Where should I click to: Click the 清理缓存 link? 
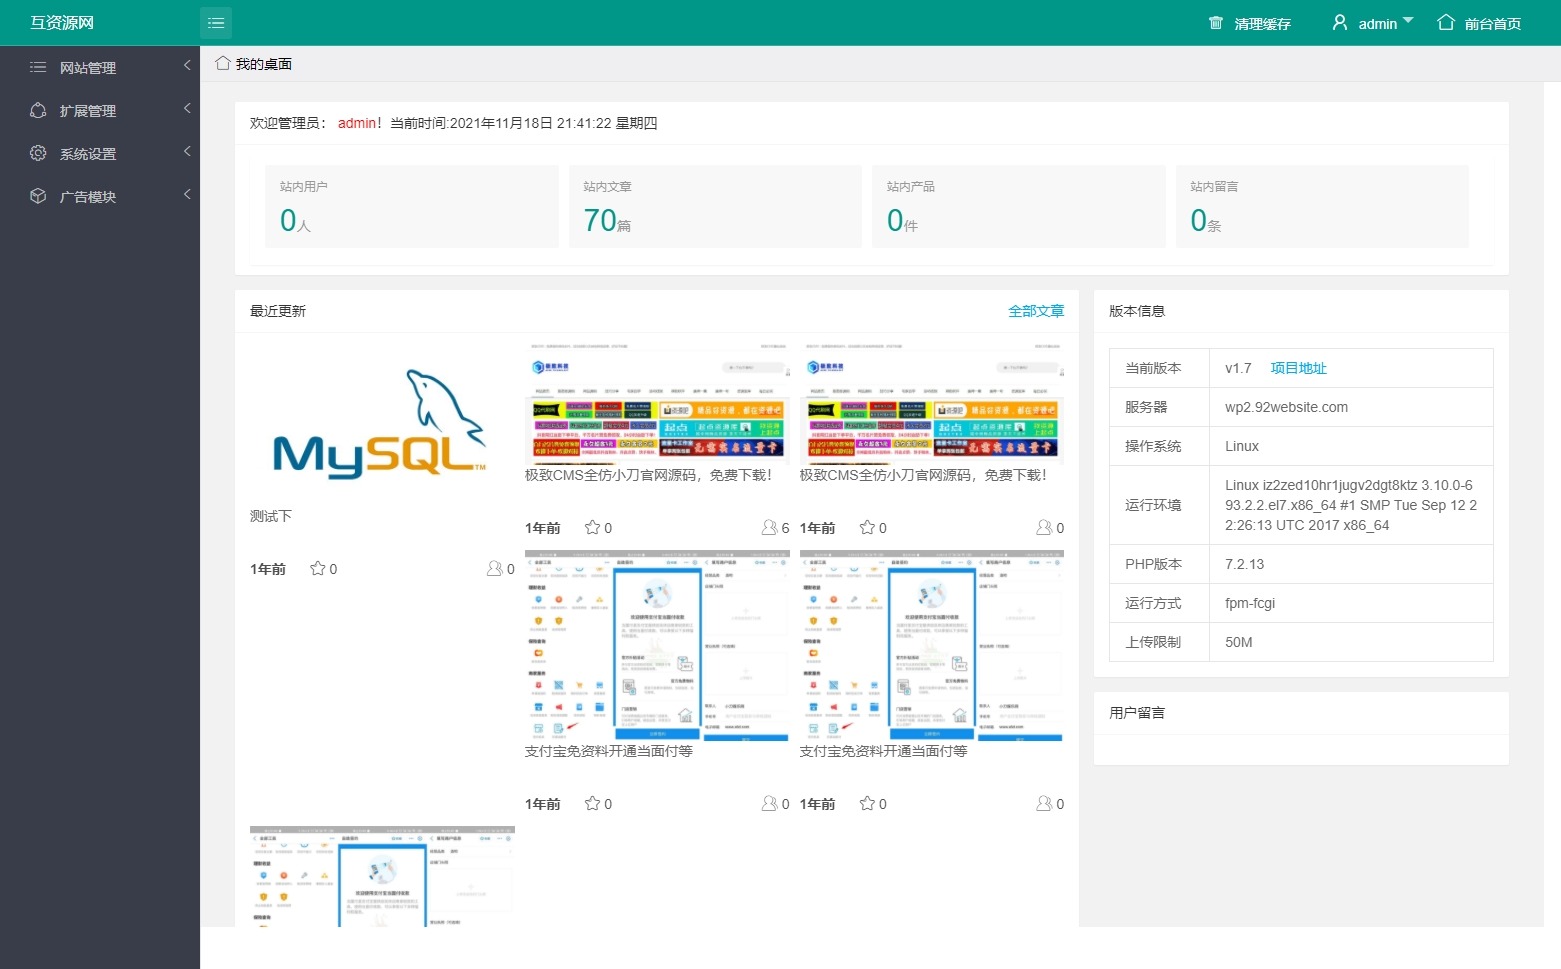click(x=1262, y=24)
